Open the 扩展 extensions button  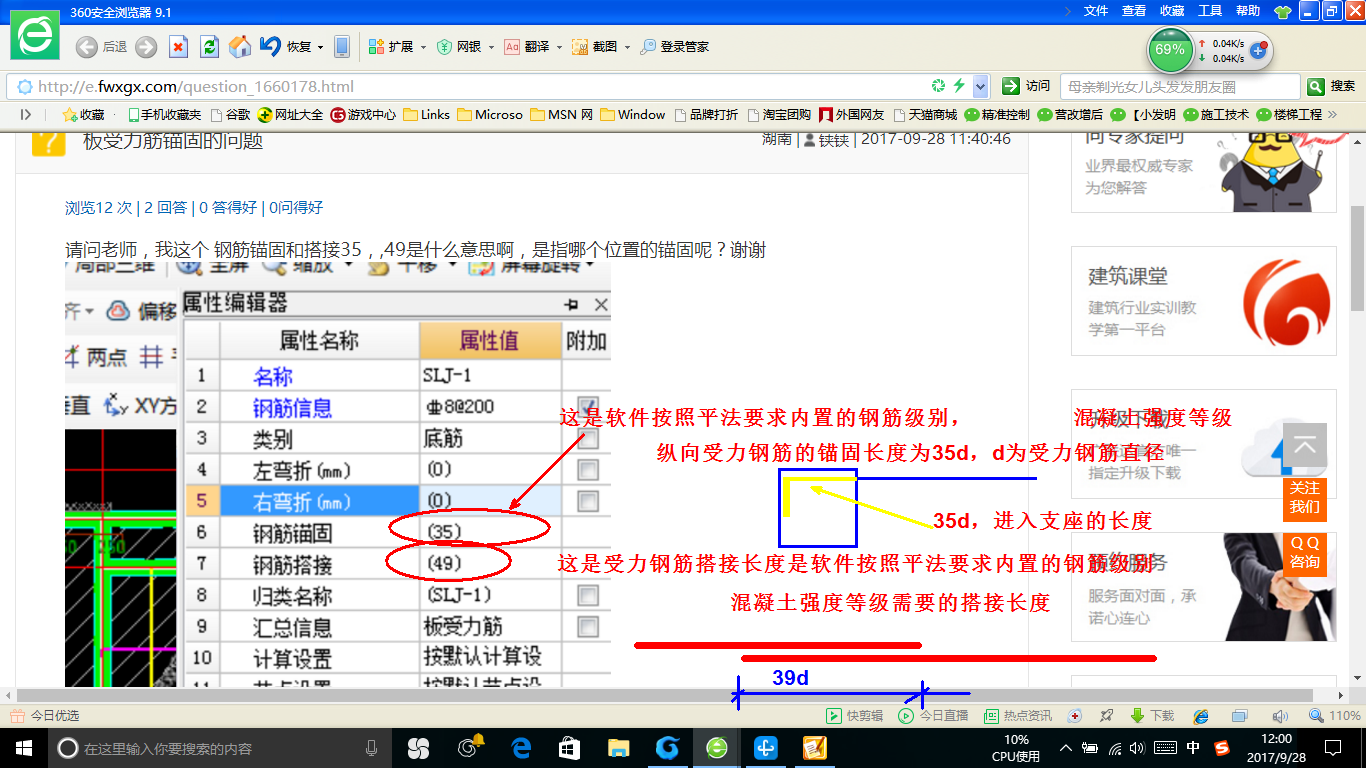(x=391, y=46)
